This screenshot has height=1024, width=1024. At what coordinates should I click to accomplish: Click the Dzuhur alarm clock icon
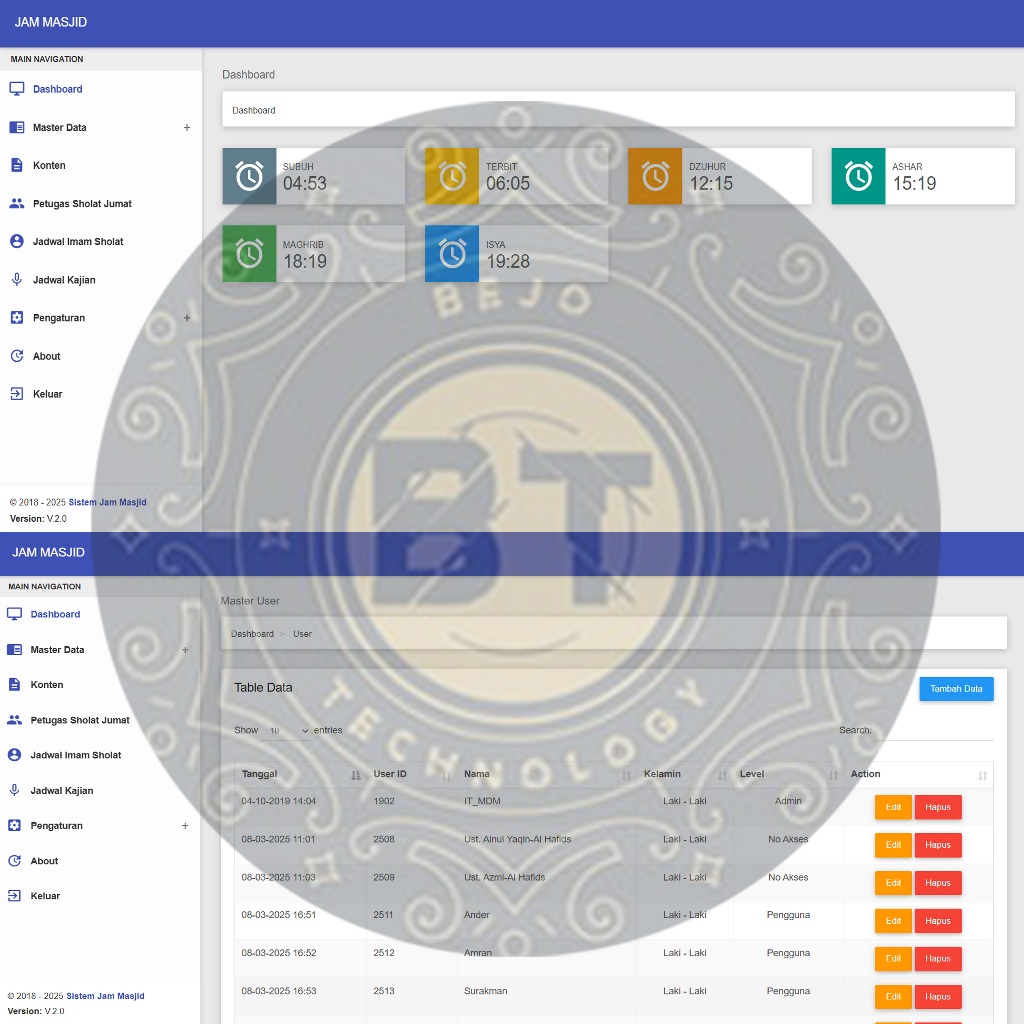655,176
